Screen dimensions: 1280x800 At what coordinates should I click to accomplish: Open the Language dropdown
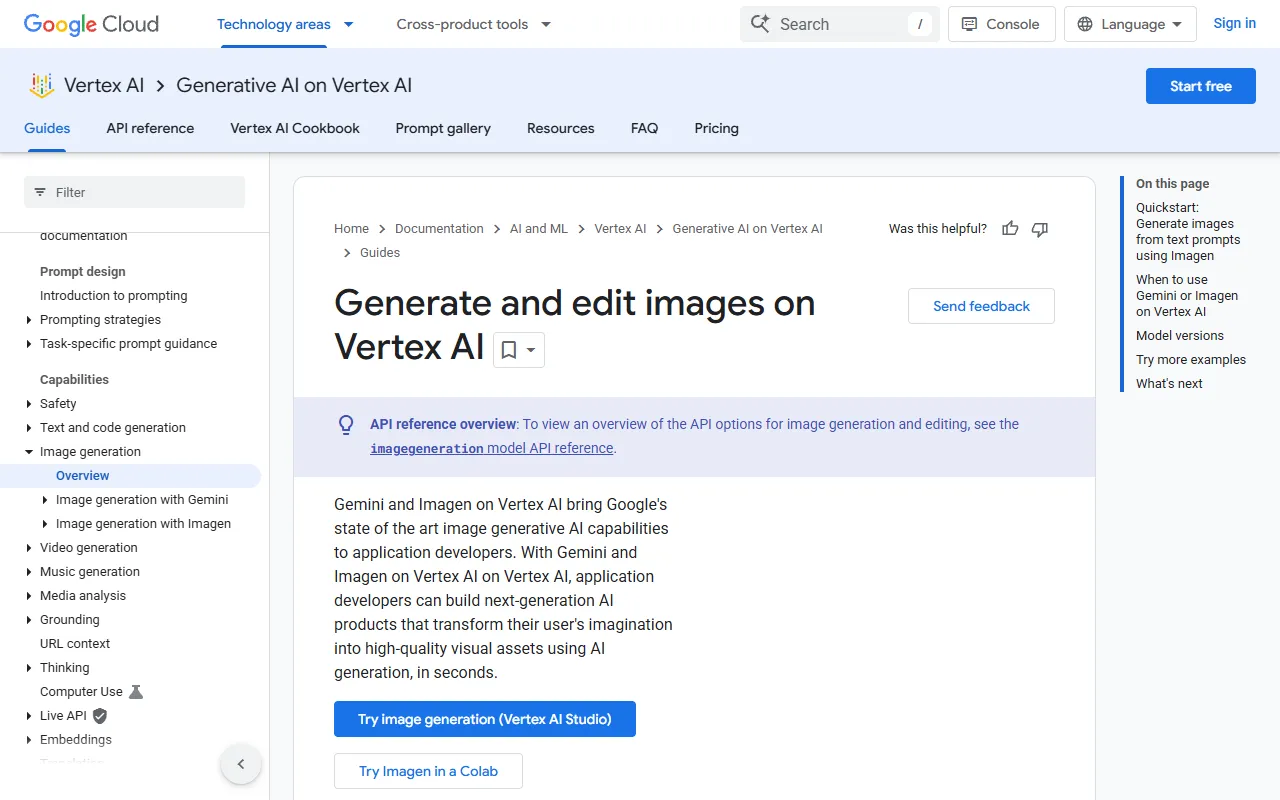[x=1130, y=24]
